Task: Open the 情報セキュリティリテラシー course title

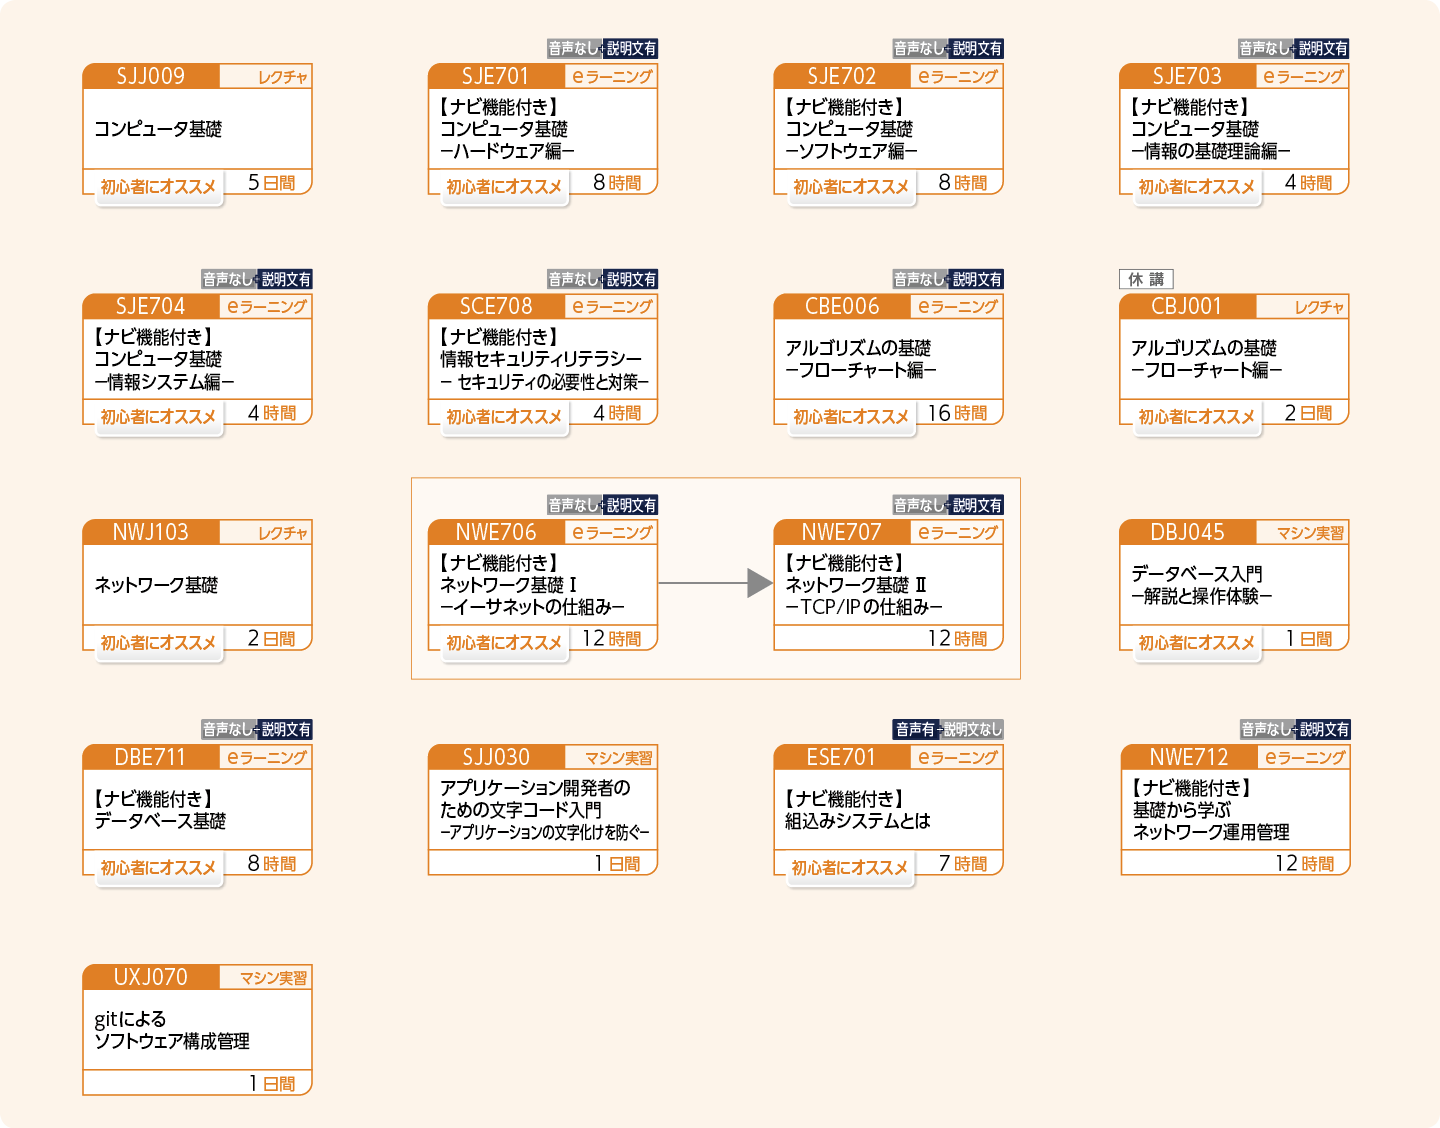Action: 544,359
